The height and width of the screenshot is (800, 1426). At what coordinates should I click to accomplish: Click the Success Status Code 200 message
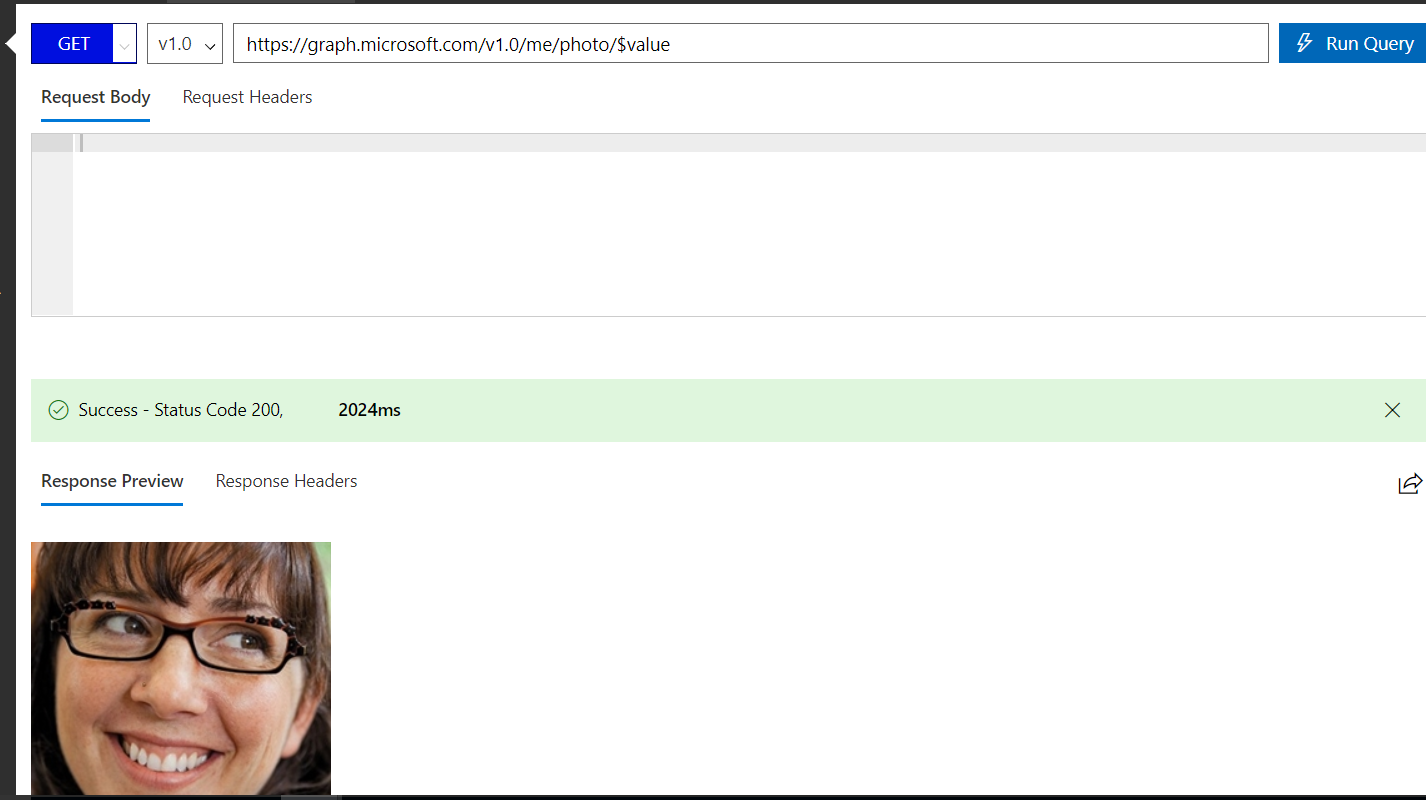(x=178, y=410)
